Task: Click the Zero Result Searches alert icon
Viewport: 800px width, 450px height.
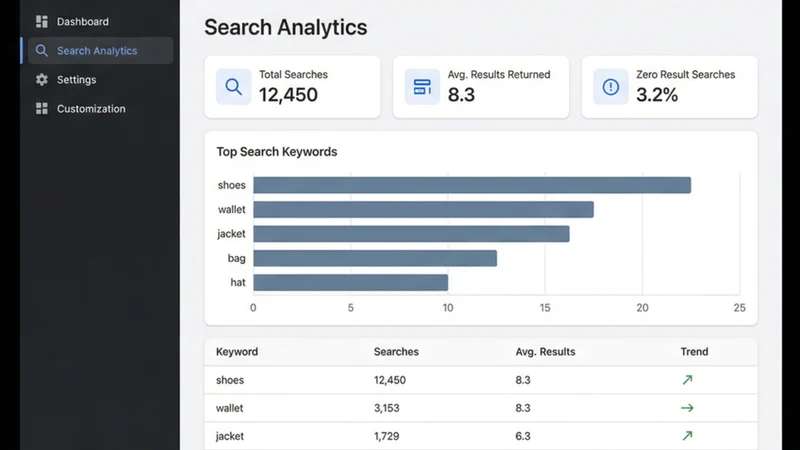Action: pyautogui.click(x=611, y=87)
